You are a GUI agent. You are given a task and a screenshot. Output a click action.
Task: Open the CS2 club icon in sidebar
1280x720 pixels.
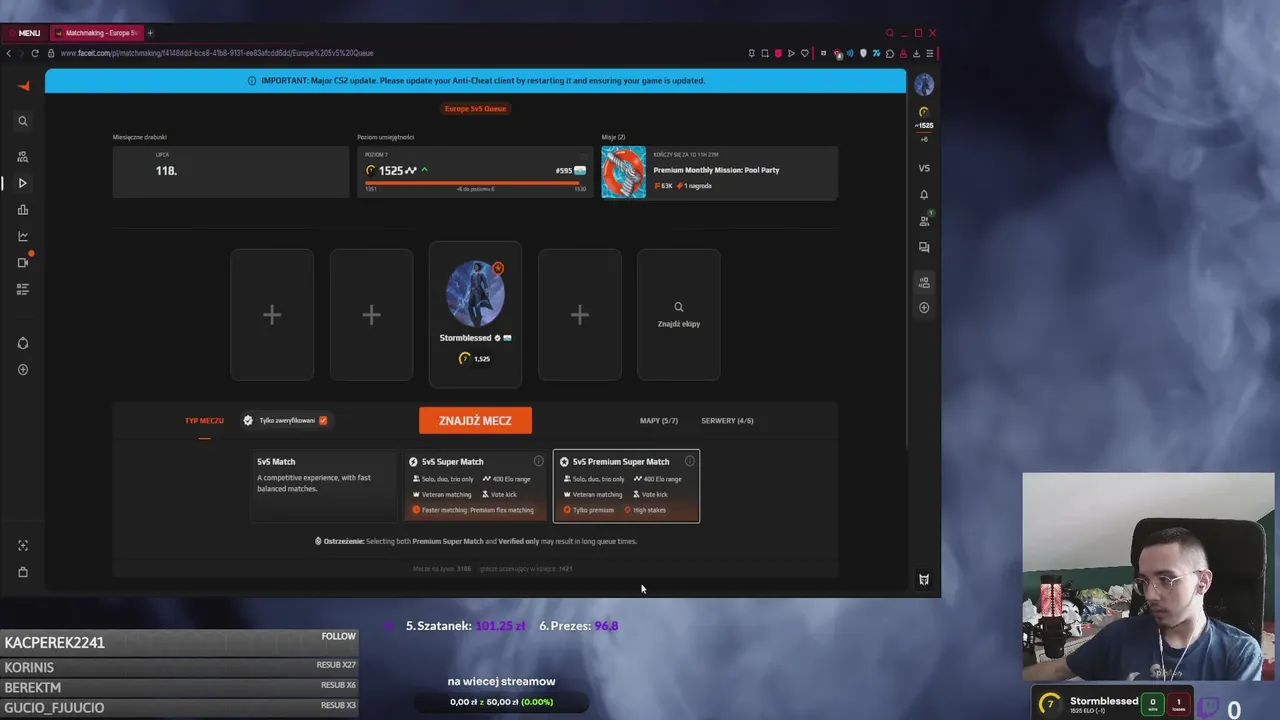point(23,343)
